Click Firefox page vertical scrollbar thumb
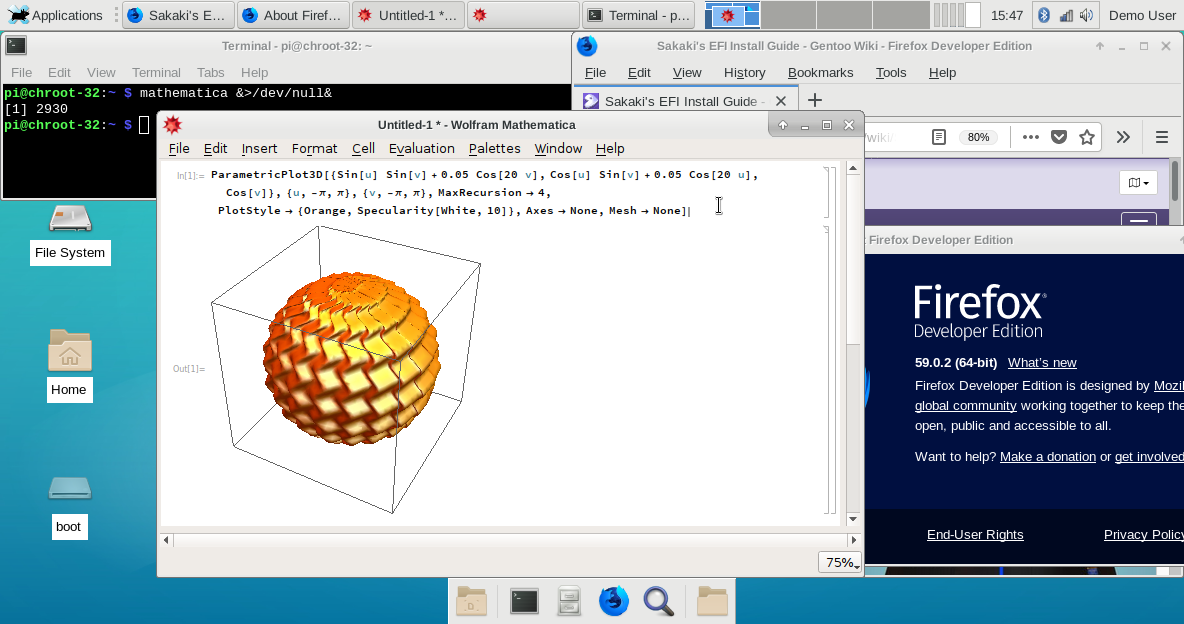The height and width of the screenshot is (624, 1184). click(1176, 181)
